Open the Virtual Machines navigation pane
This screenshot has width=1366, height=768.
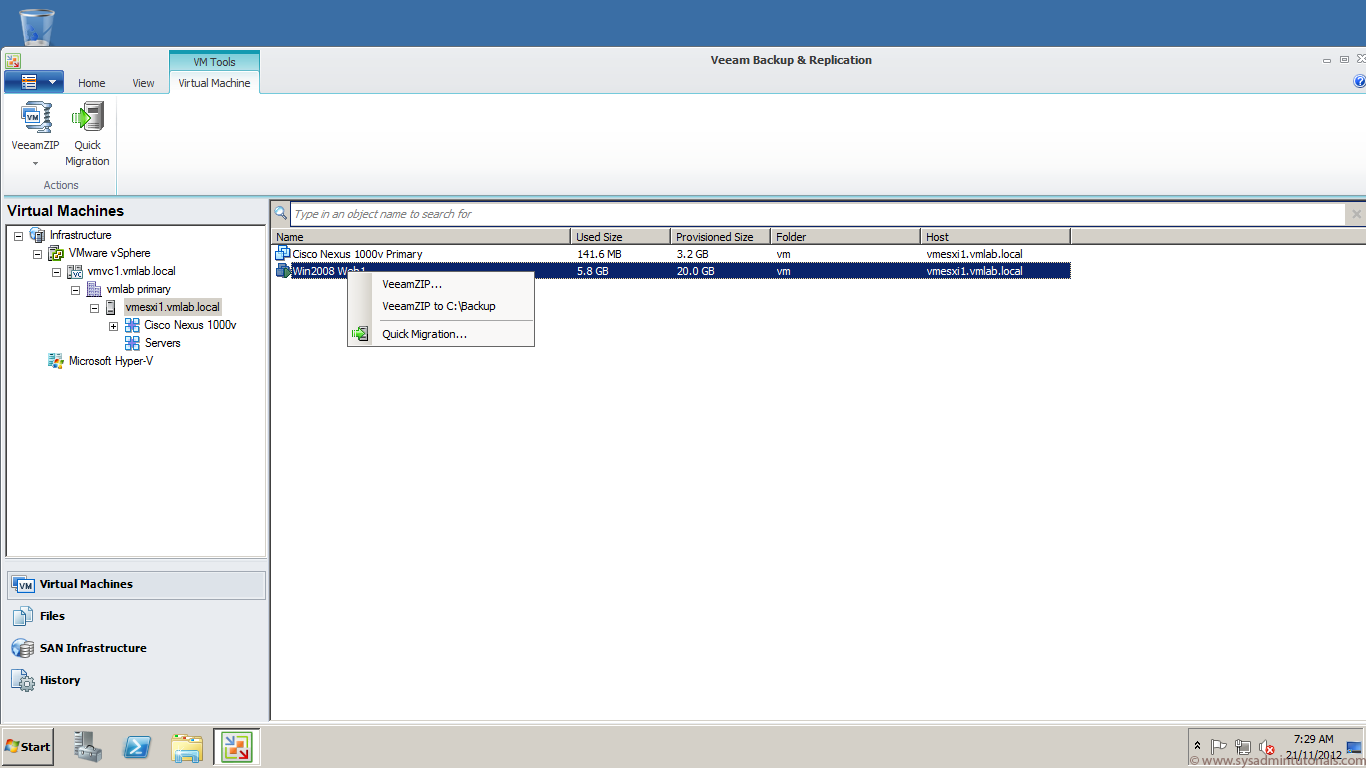click(x=137, y=584)
